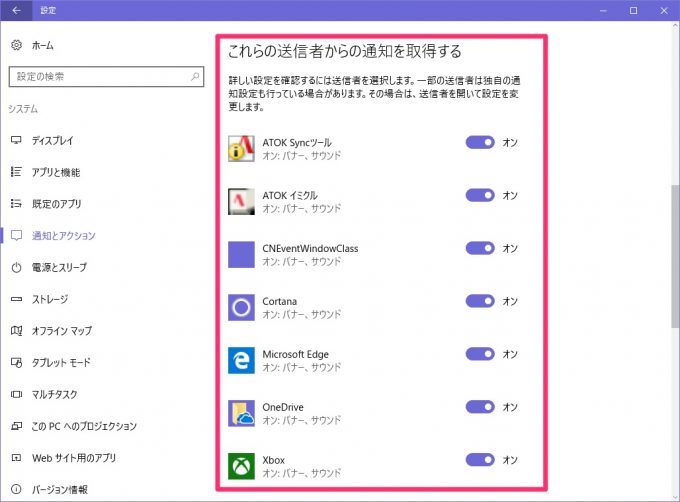Go to ストレージ settings page
Image resolution: width=680 pixels, height=502 pixels.
point(49,299)
